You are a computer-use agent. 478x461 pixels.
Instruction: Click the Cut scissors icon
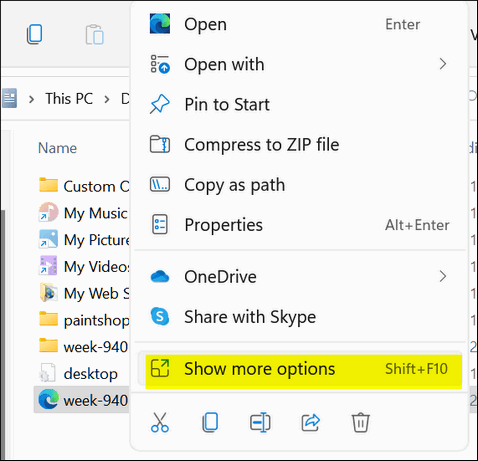(160, 422)
